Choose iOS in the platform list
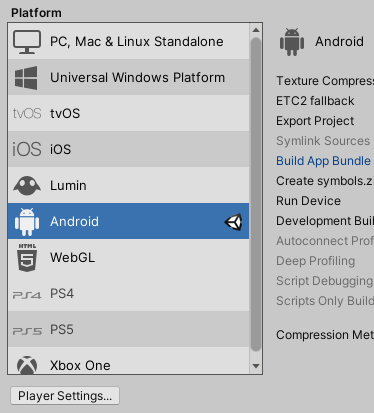The image size is (374, 413). click(128, 149)
